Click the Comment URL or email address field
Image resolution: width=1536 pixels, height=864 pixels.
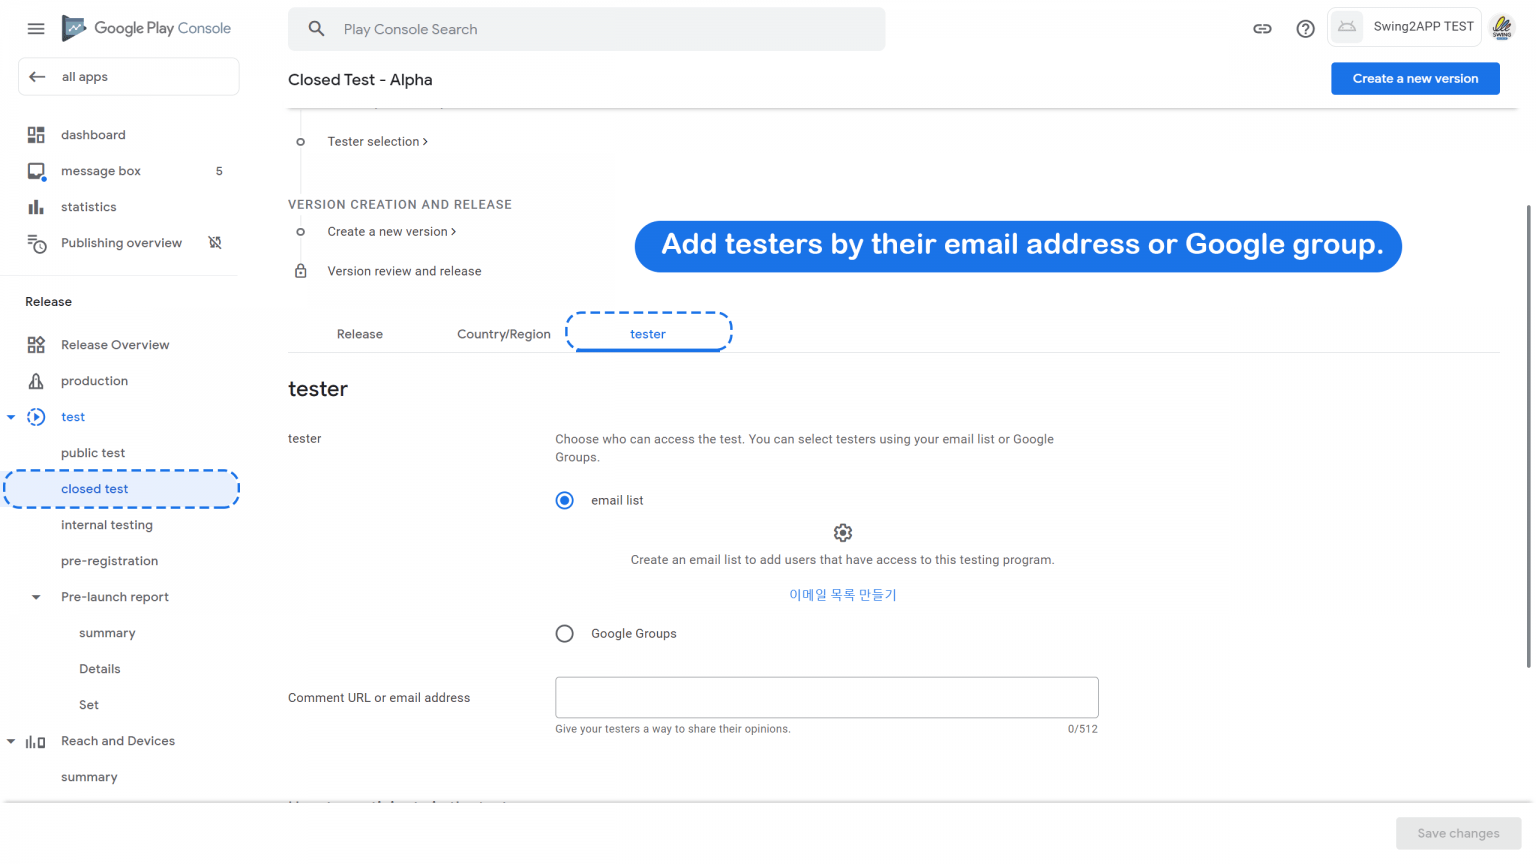(826, 697)
